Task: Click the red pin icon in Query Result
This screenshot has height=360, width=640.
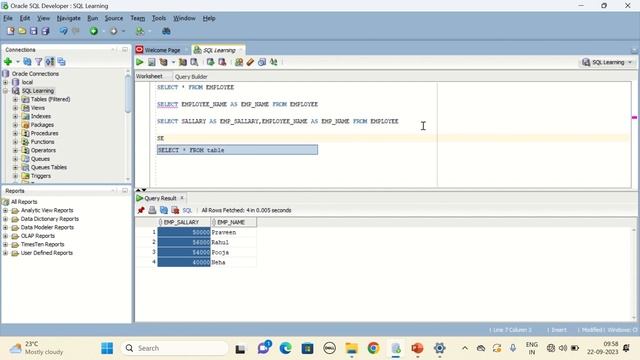Action: [x=141, y=210]
